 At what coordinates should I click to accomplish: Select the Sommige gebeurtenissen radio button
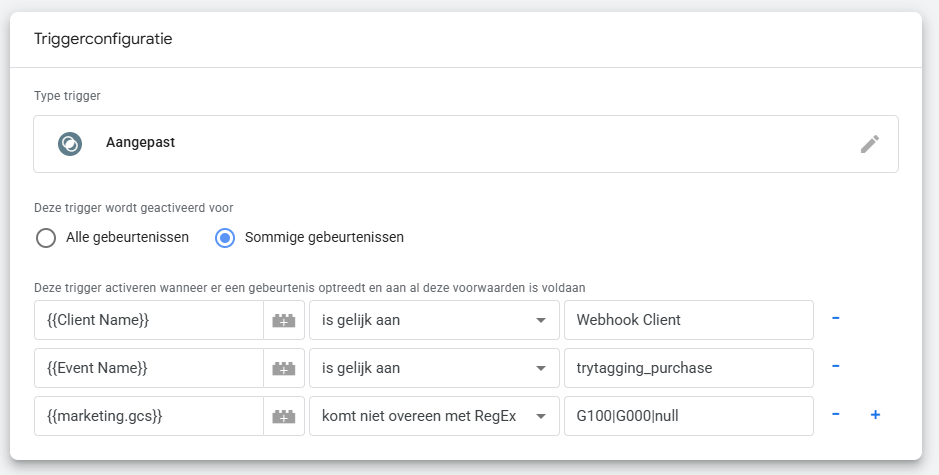click(x=226, y=238)
